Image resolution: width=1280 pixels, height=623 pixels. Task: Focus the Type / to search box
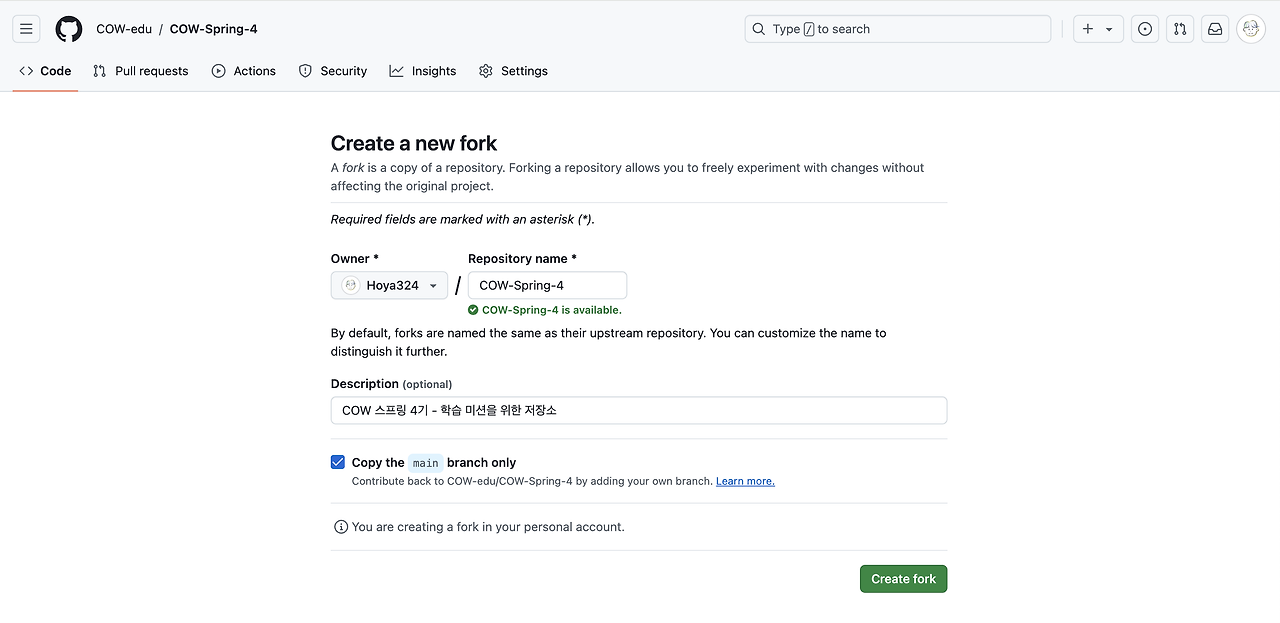click(898, 29)
